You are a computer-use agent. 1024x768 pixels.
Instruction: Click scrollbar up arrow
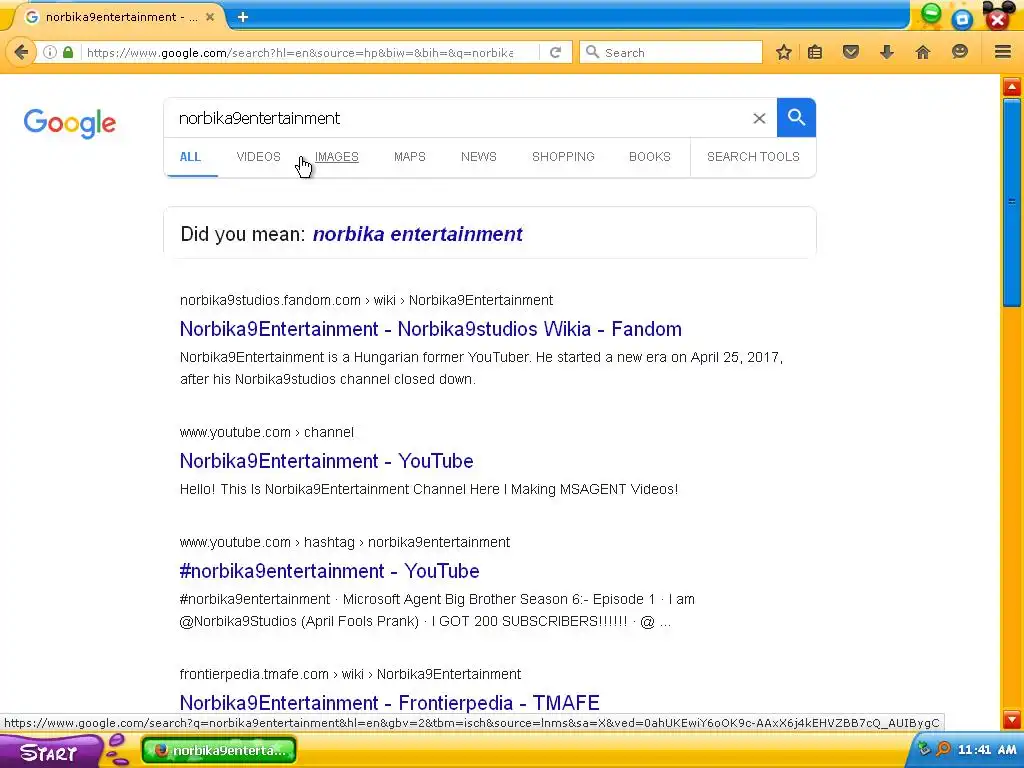(1012, 87)
